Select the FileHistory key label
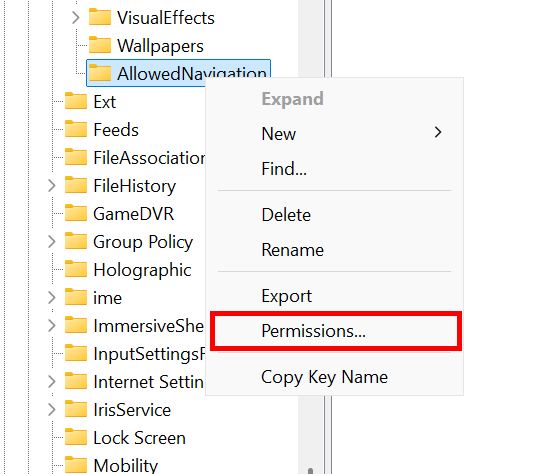This screenshot has height=474, width=557. tap(134, 186)
